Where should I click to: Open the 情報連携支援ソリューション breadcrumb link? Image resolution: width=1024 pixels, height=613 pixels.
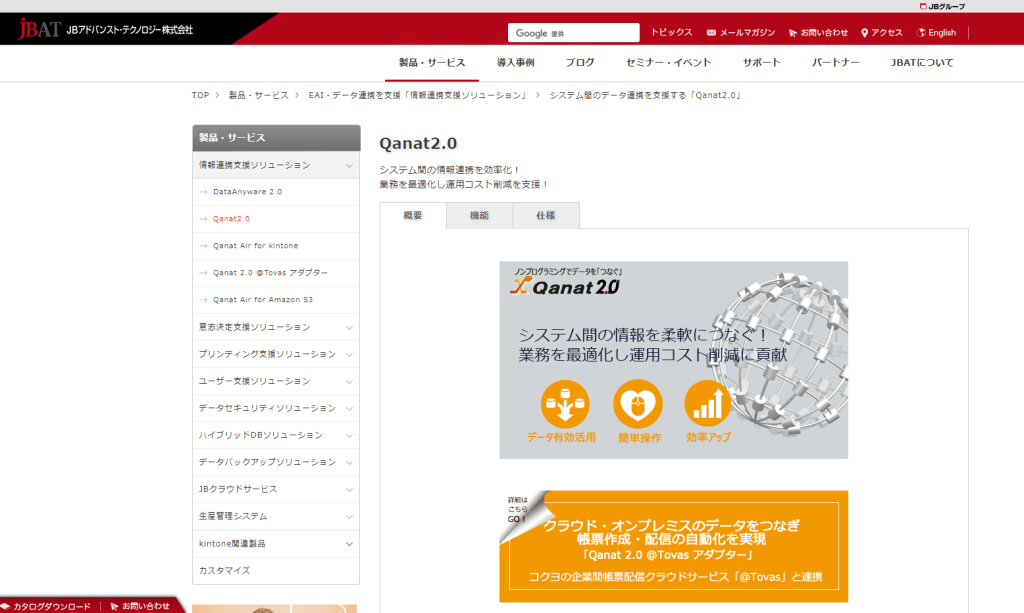point(418,95)
